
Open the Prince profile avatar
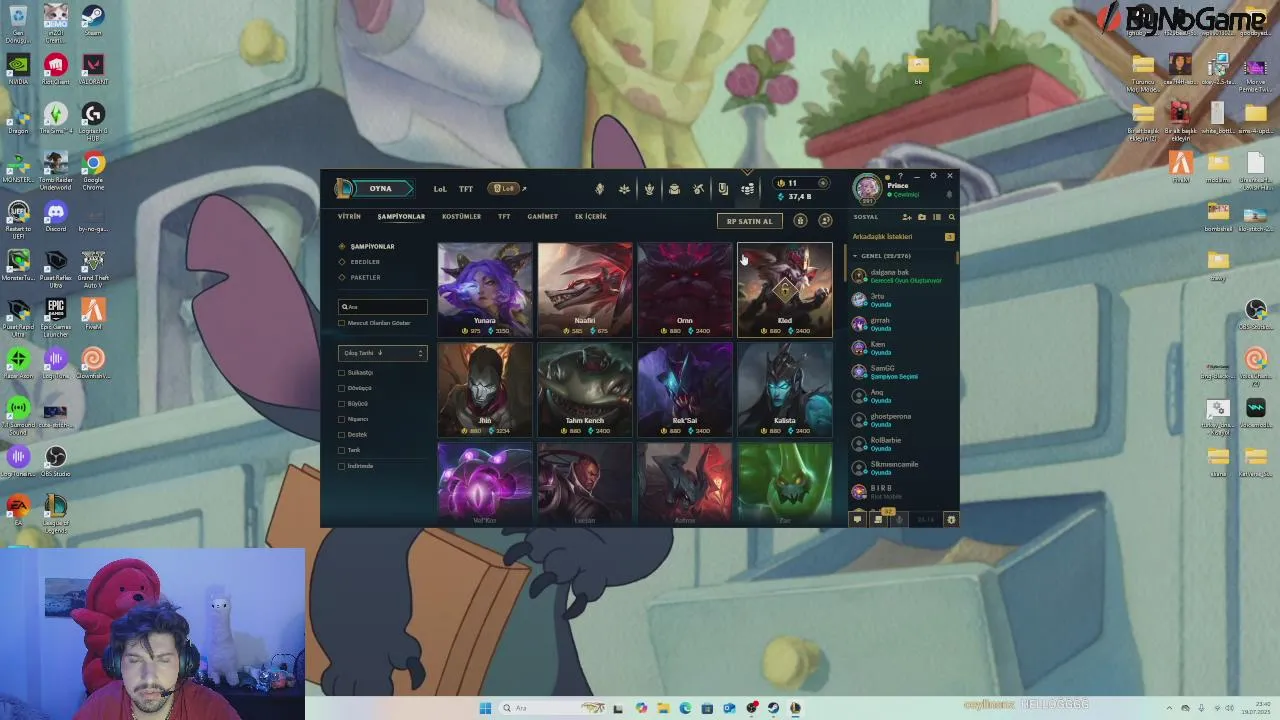tap(867, 188)
